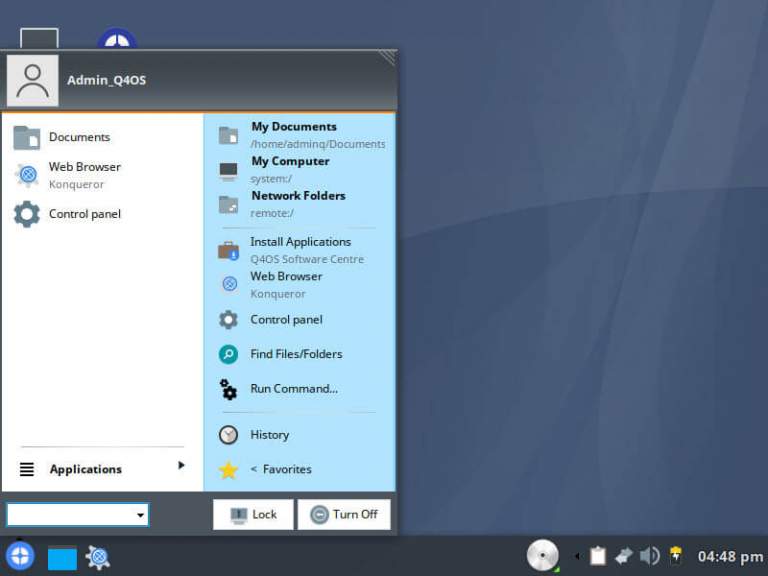Viewport: 768px width, 576px height.
Task: Open the Q4OS start menu button in taskbar
Action: tap(20, 557)
